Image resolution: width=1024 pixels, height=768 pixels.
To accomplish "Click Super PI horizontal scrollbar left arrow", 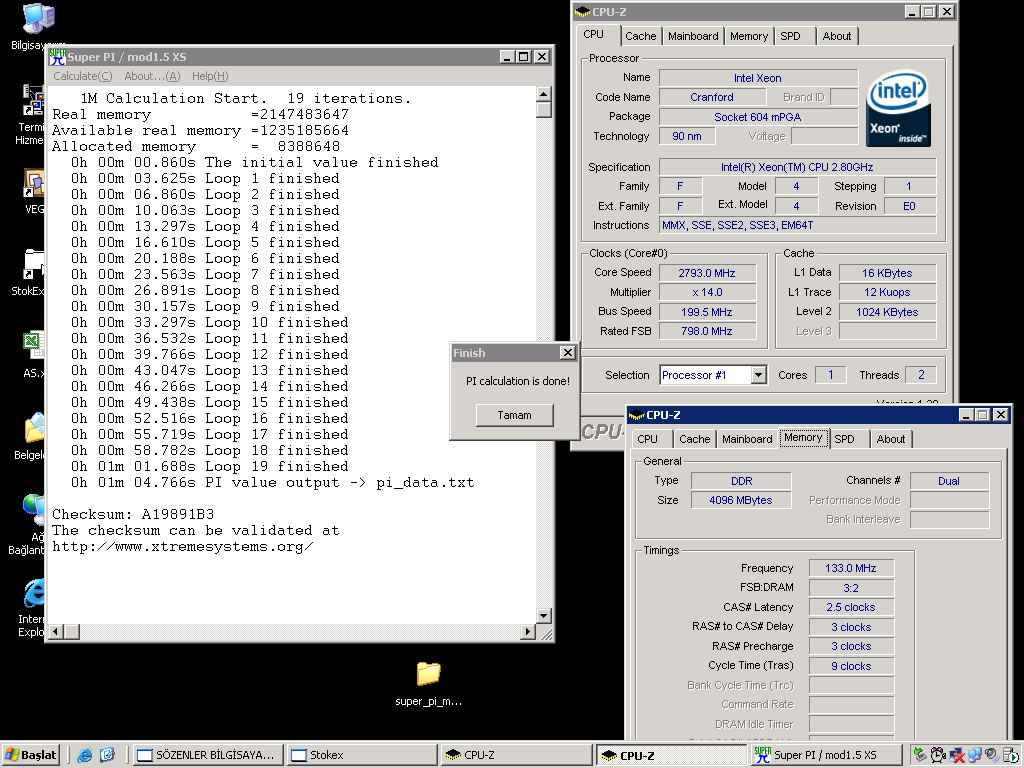I will pos(56,631).
